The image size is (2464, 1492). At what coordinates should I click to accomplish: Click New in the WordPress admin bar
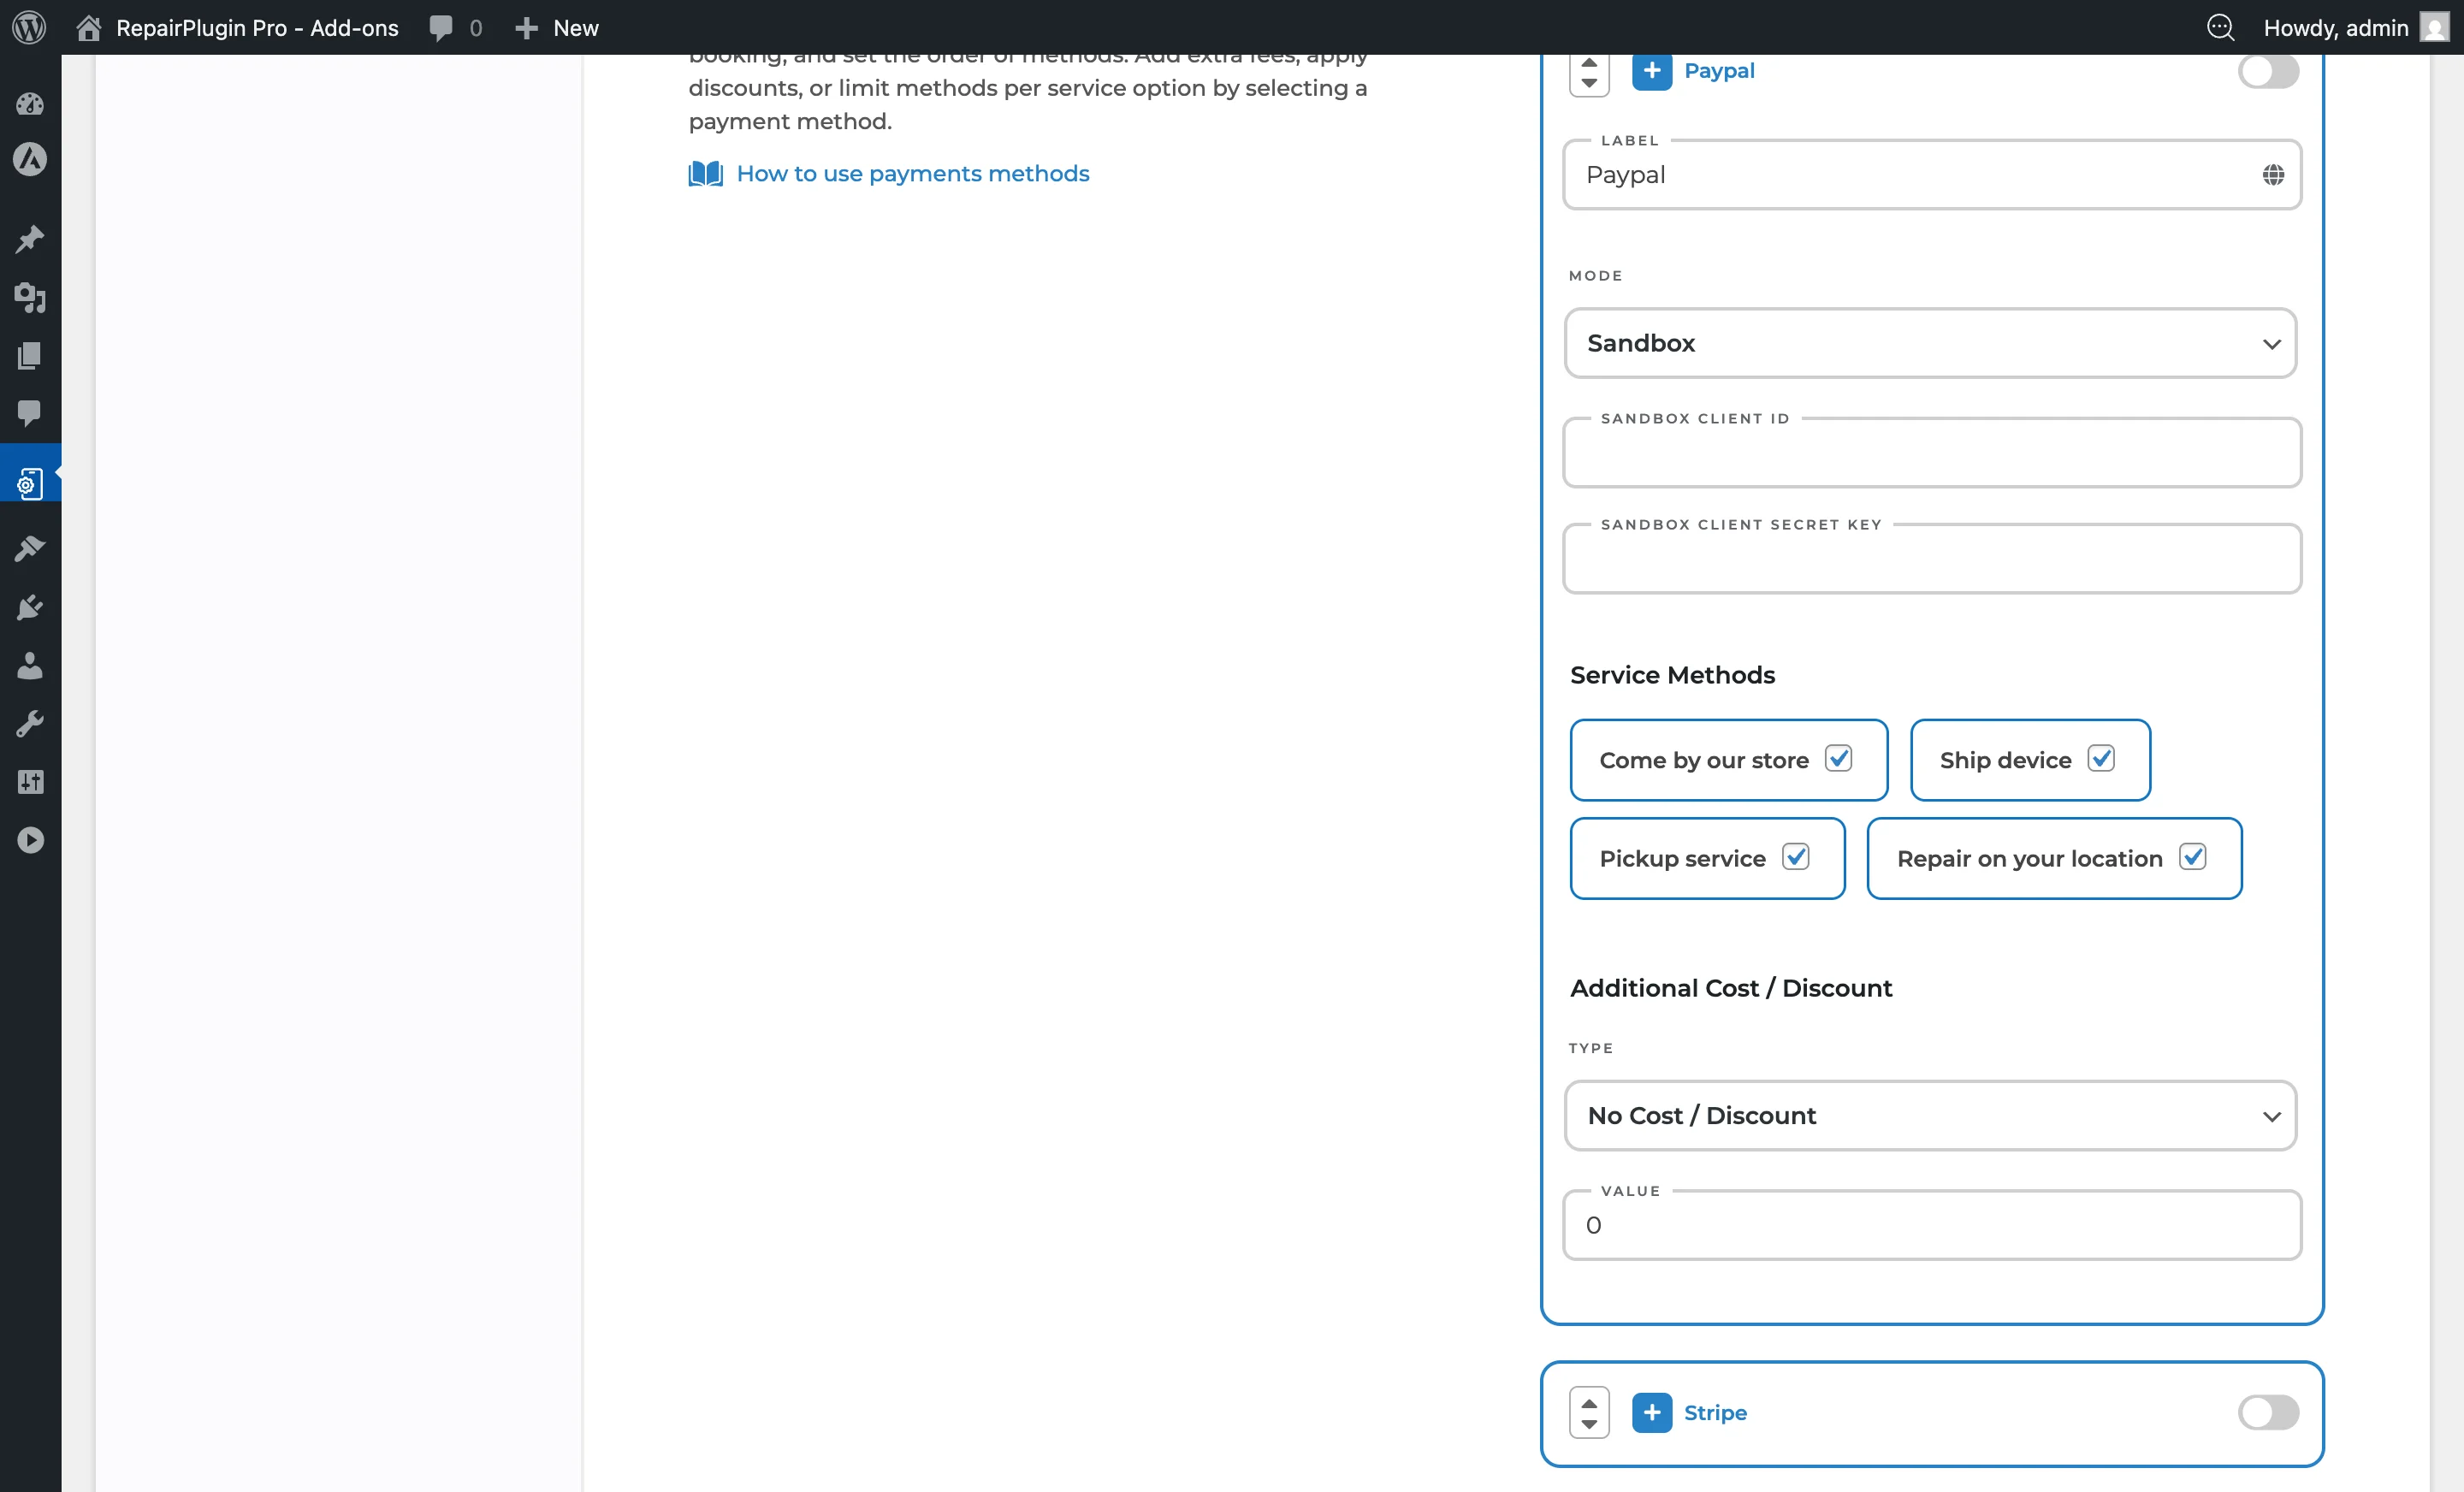coord(556,27)
